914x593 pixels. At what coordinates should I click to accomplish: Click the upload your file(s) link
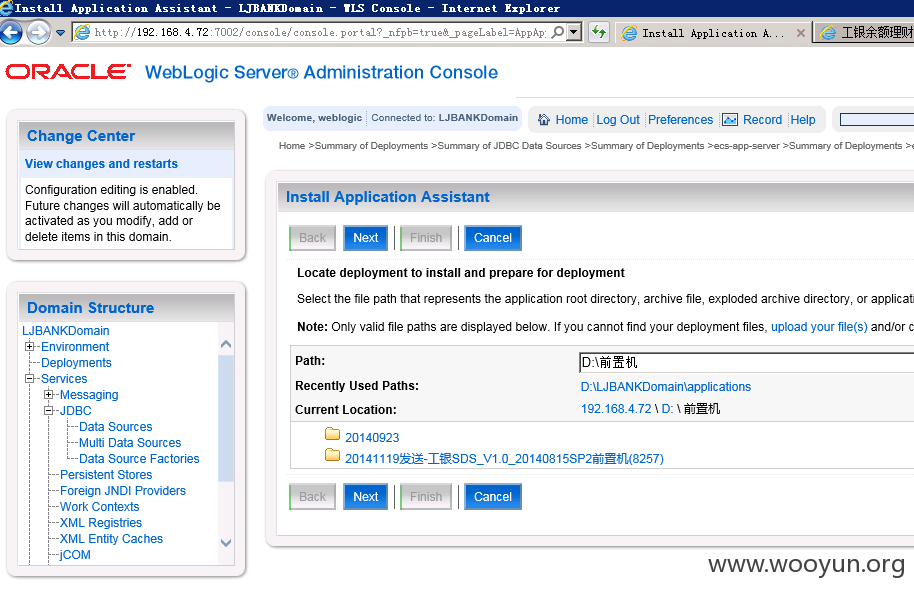819,327
